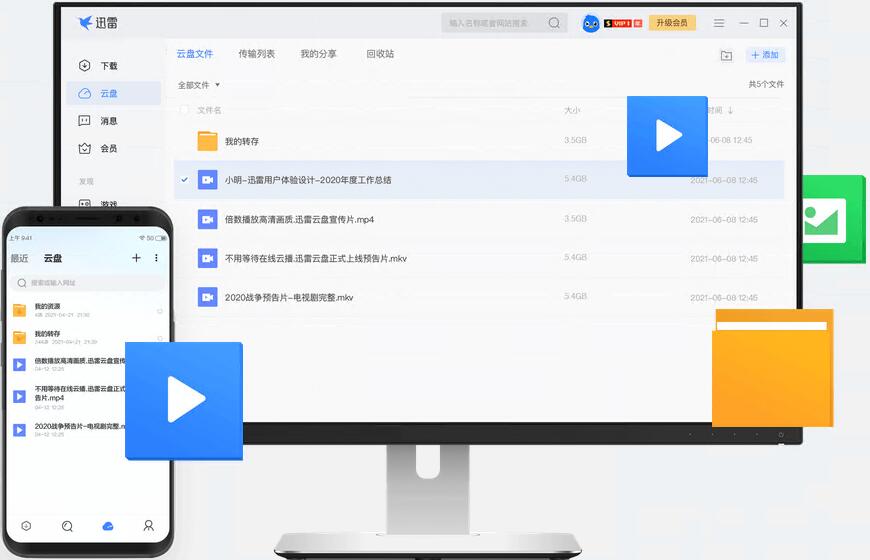Image resolution: width=870 pixels, height=560 pixels.
Task: Click the 文件名 column header
Action: pos(209,110)
